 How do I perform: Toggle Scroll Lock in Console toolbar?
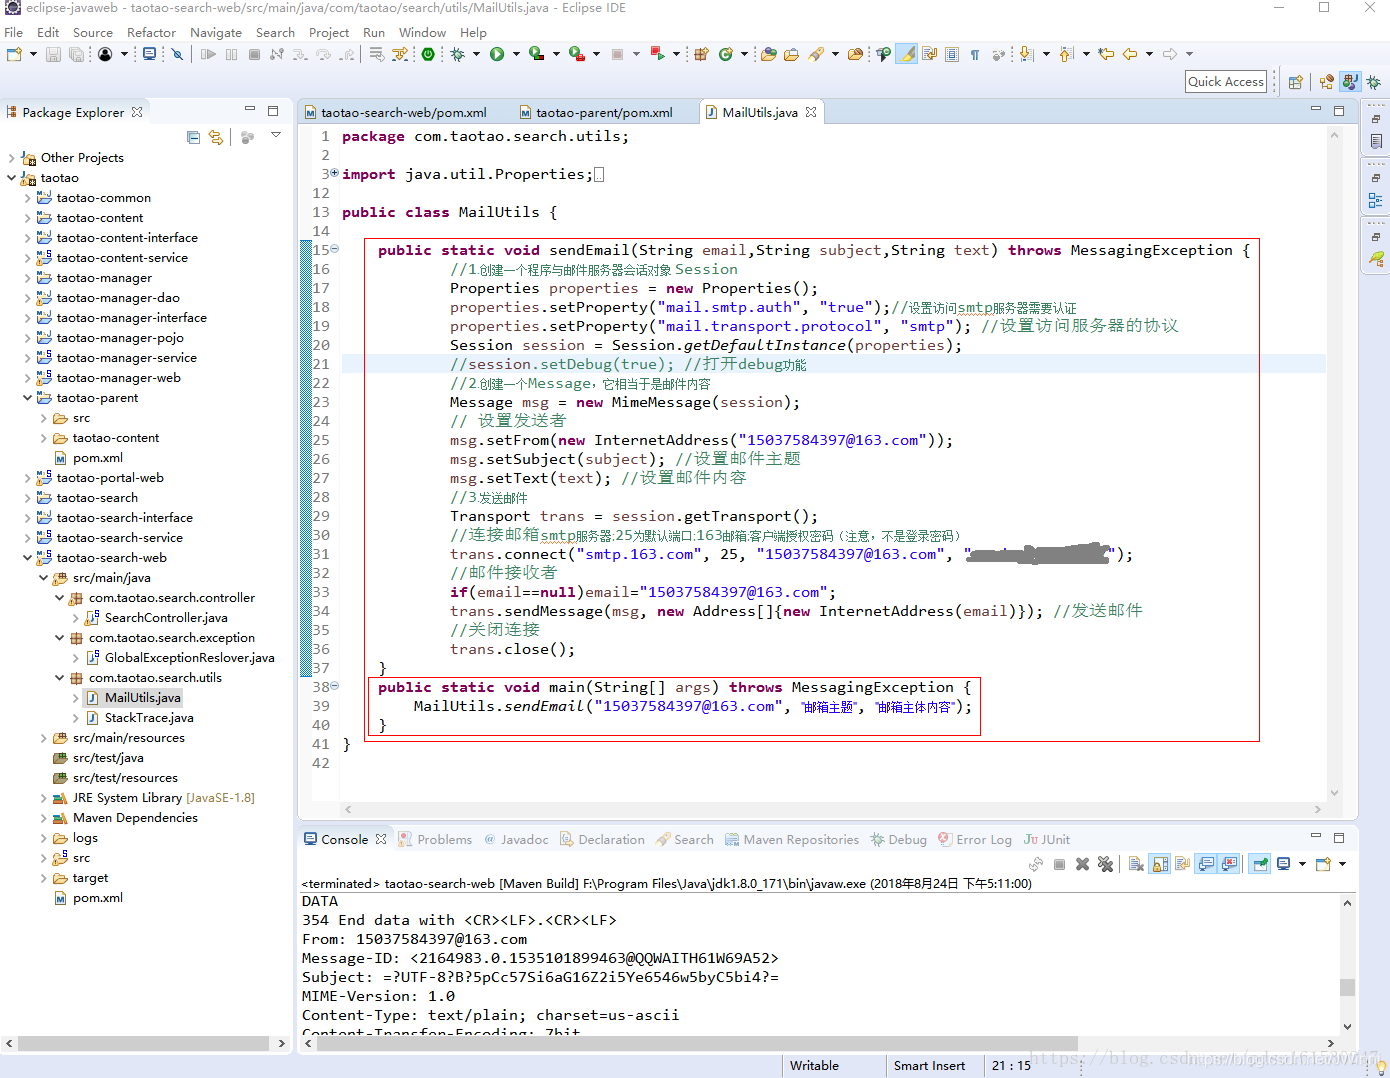1160,864
